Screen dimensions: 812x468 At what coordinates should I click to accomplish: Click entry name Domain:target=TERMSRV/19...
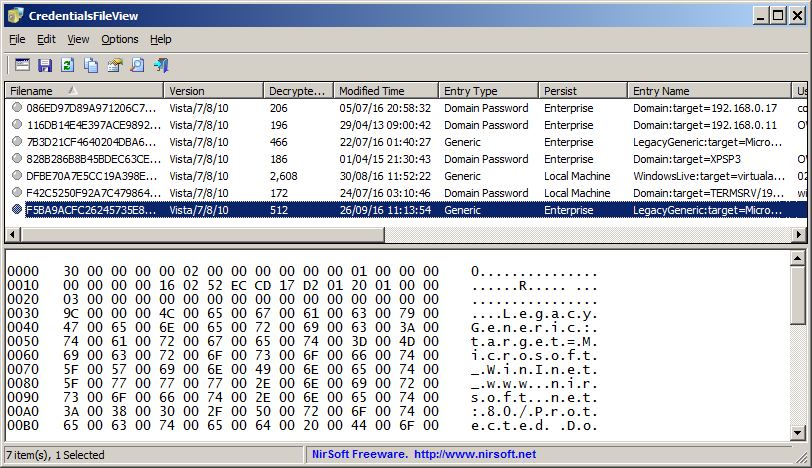(708, 193)
